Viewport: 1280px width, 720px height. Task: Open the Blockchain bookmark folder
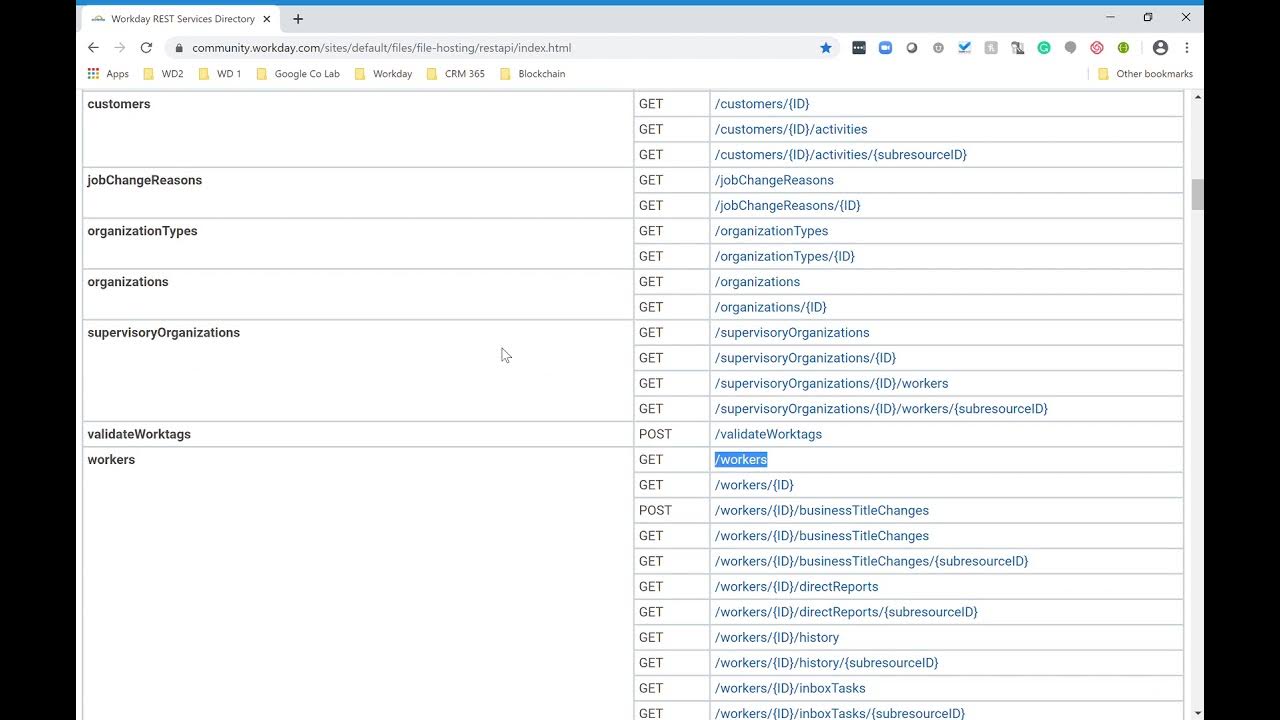tap(532, 73)
